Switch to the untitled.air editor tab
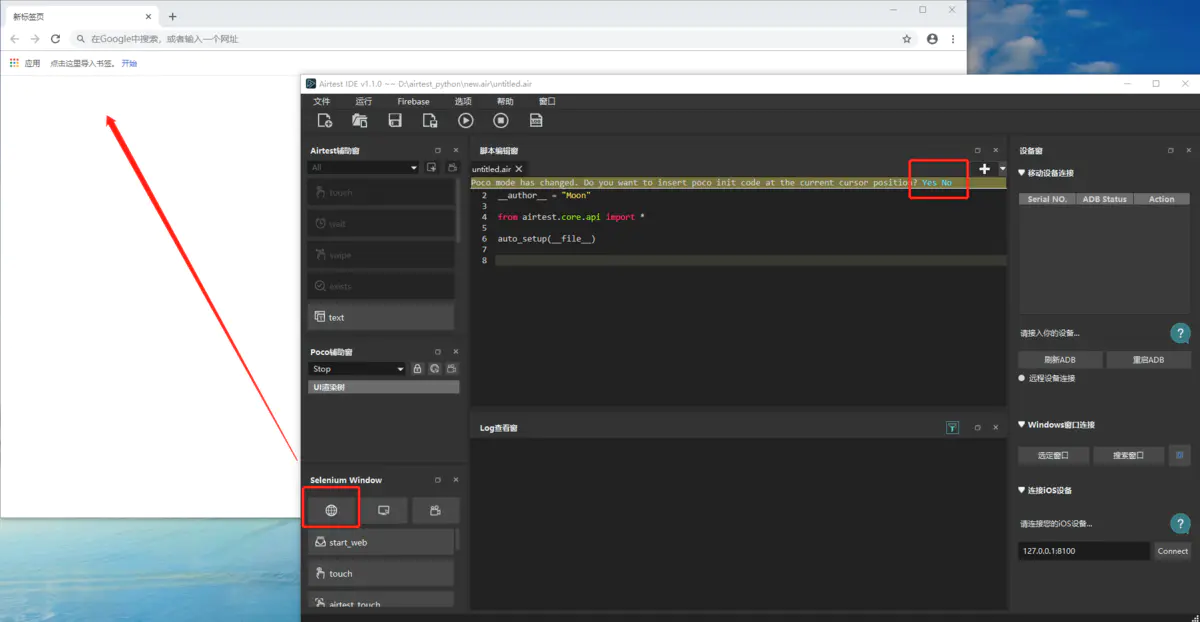 pos(491,168)
